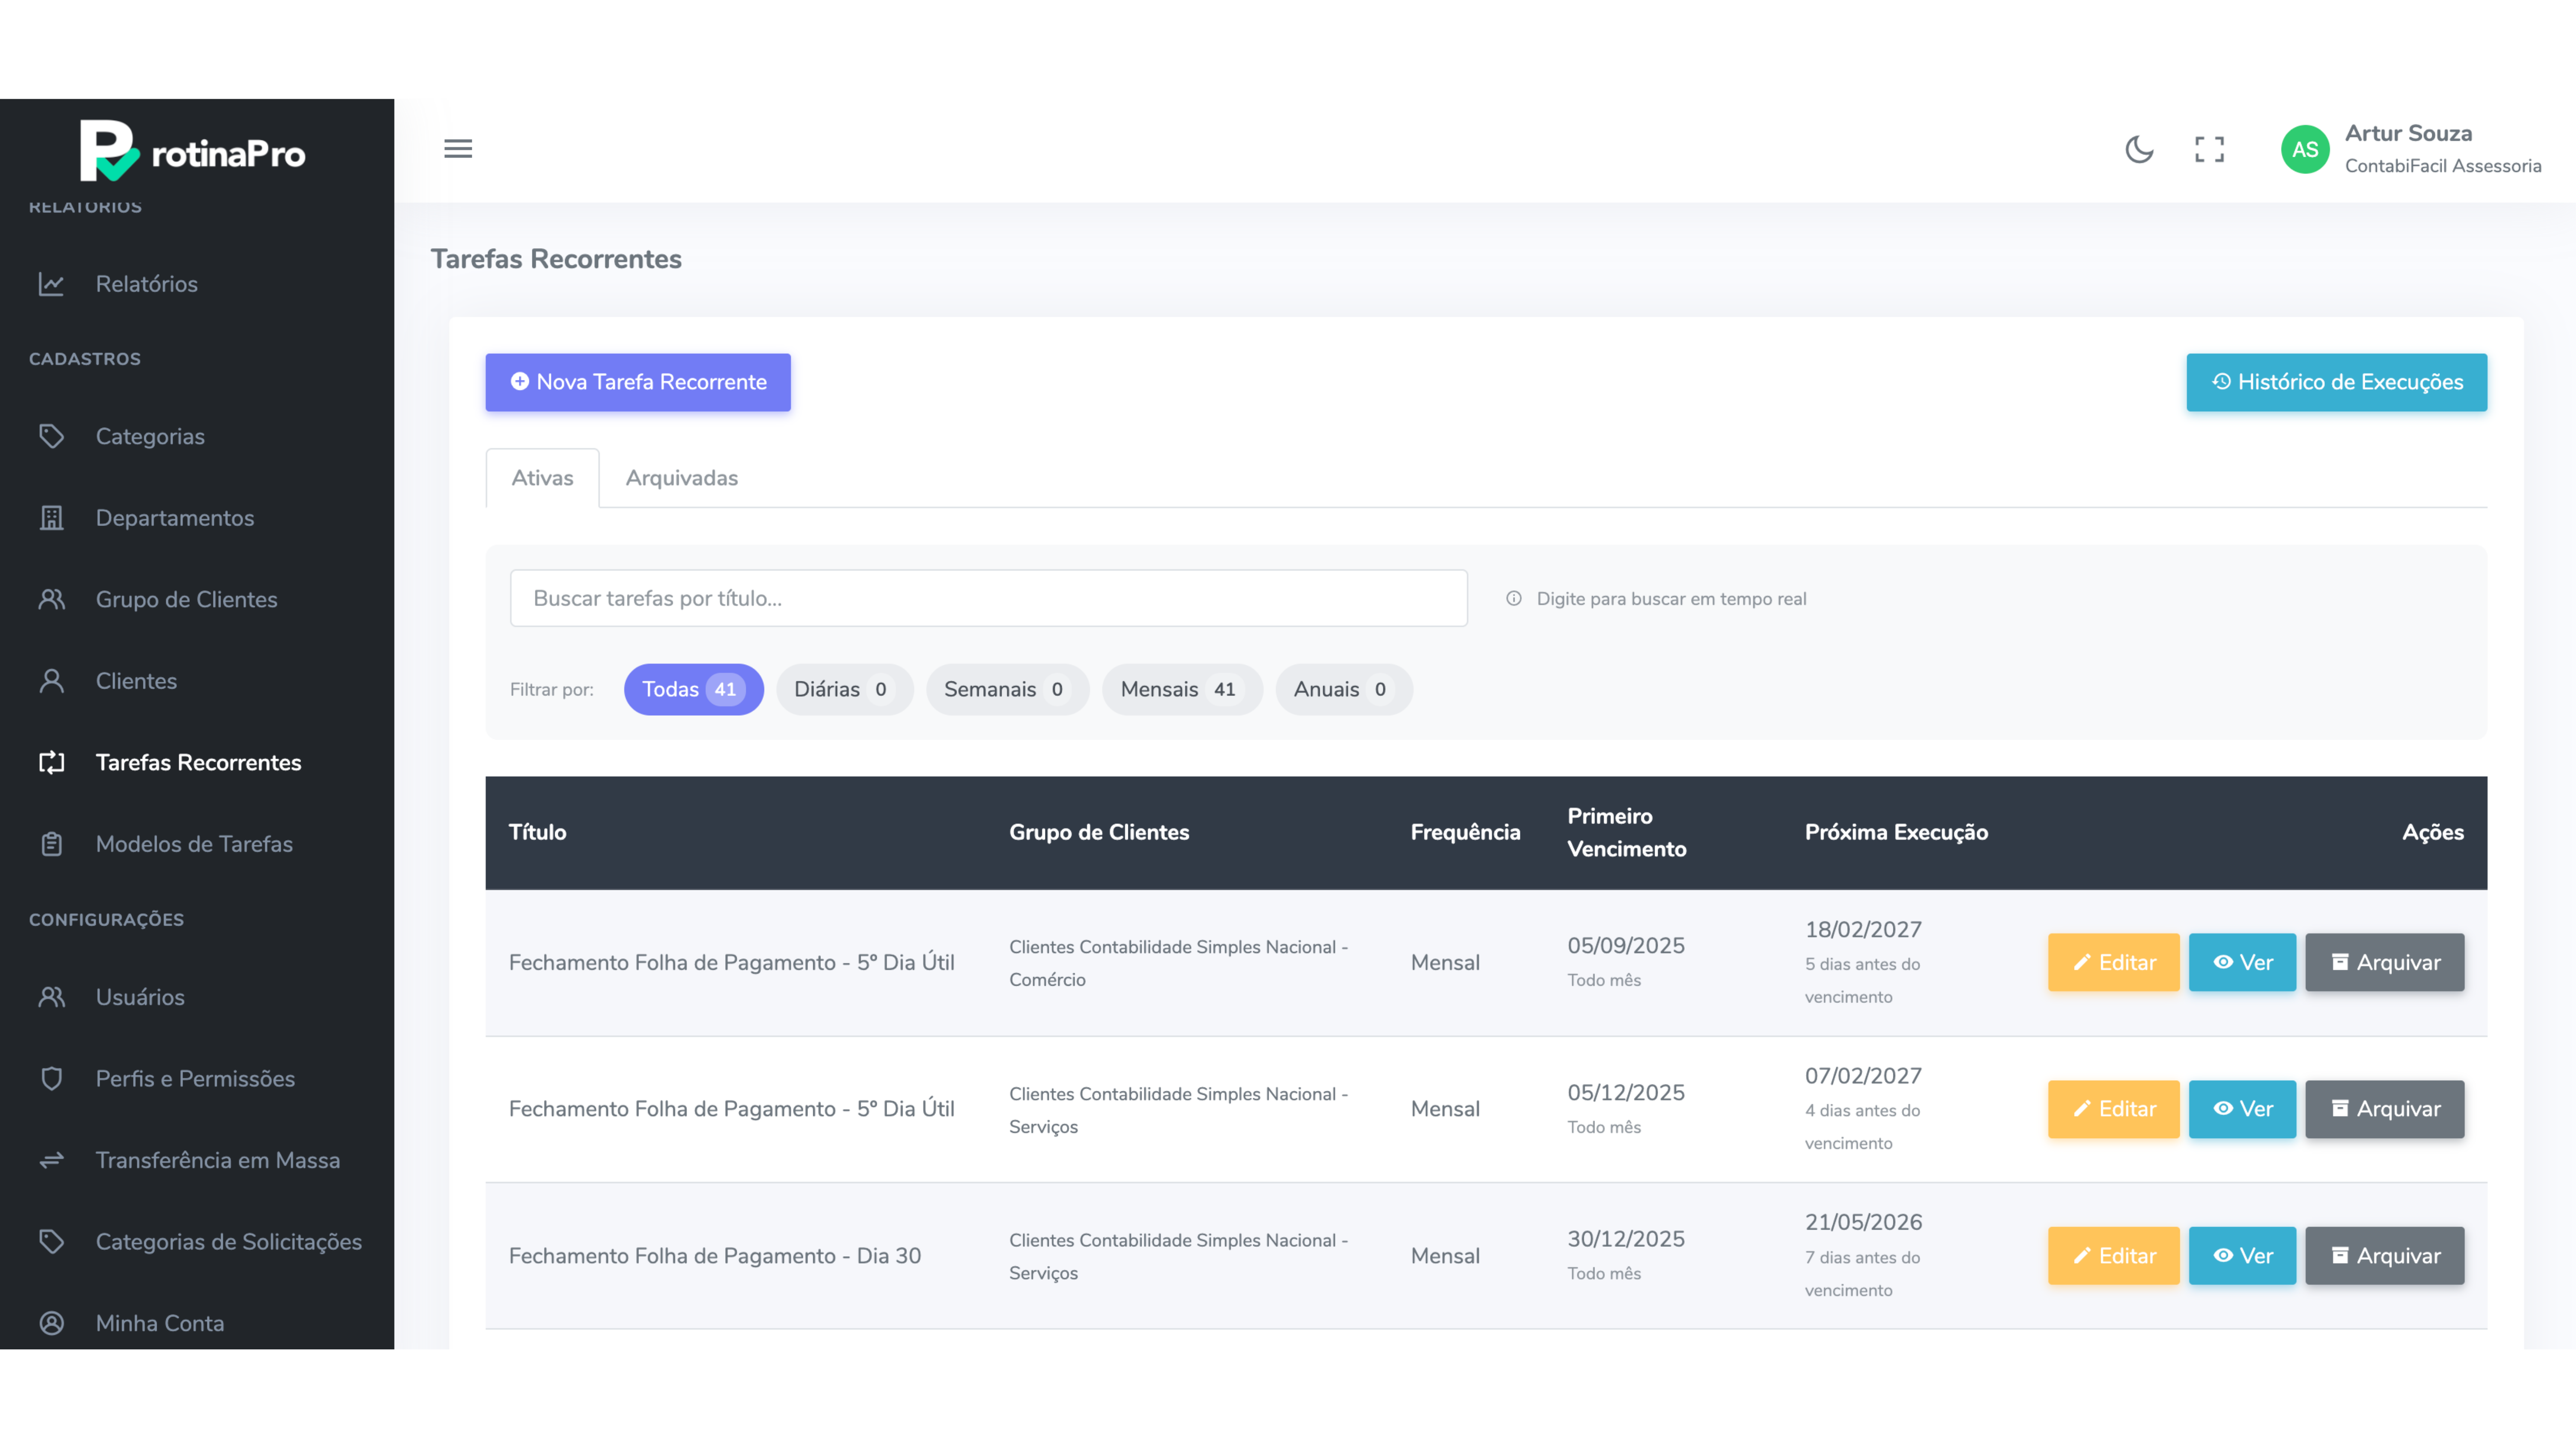Screen dimensions: 2576x1449
Task: Open Histórico de Execuções
Action: tap(2336, 382)
